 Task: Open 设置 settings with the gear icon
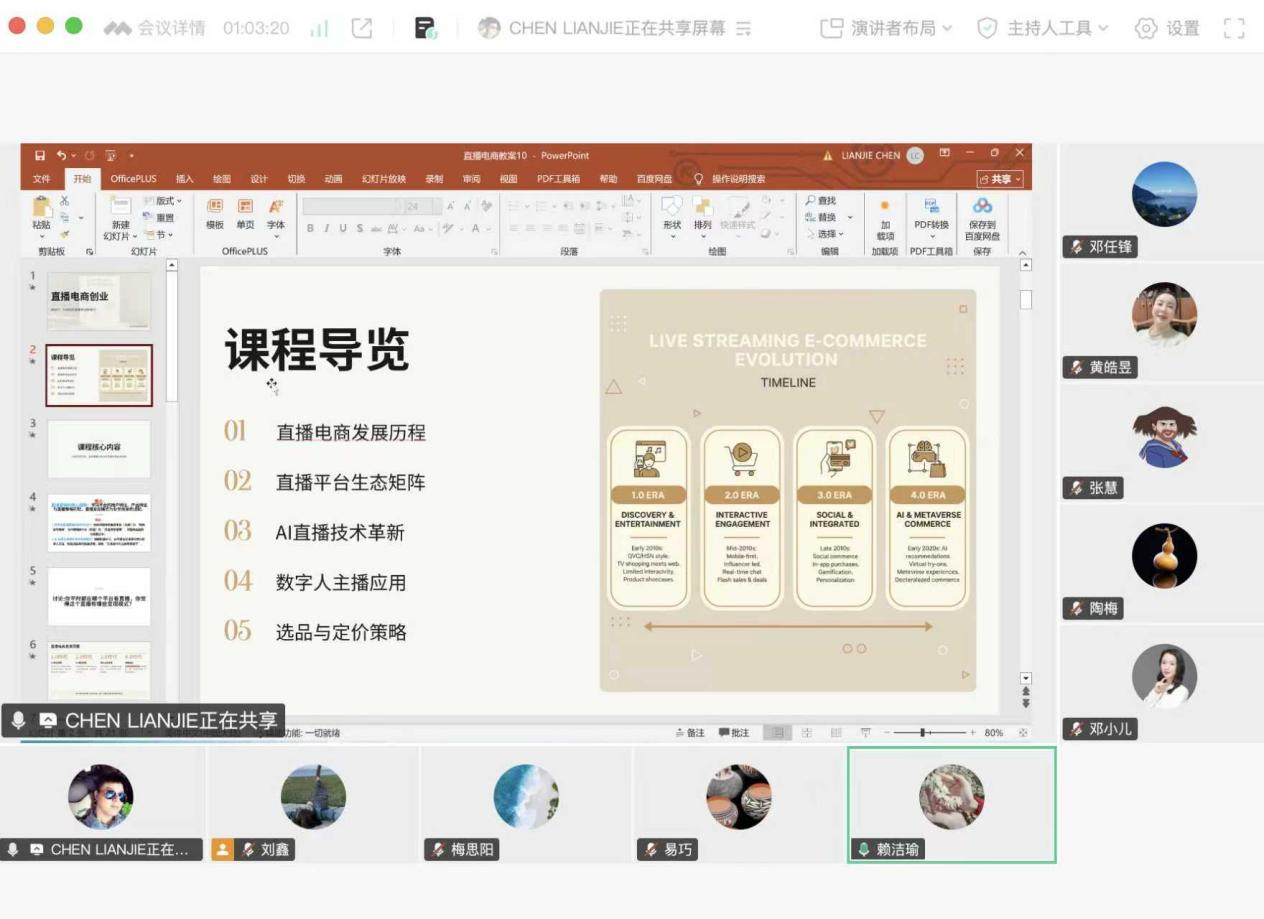tap(1167, 28)
